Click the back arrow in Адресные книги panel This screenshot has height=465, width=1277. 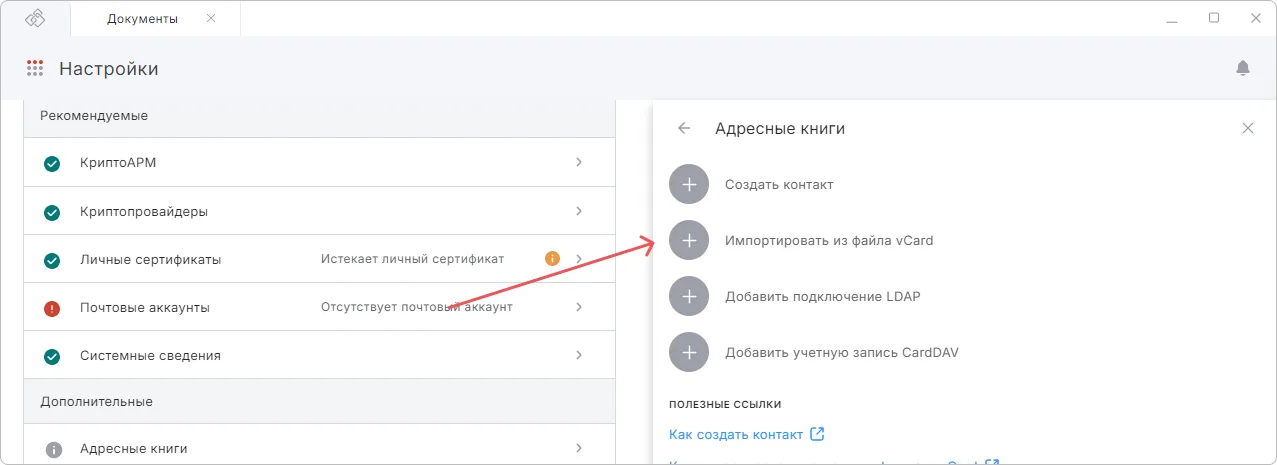pos(684,128)
